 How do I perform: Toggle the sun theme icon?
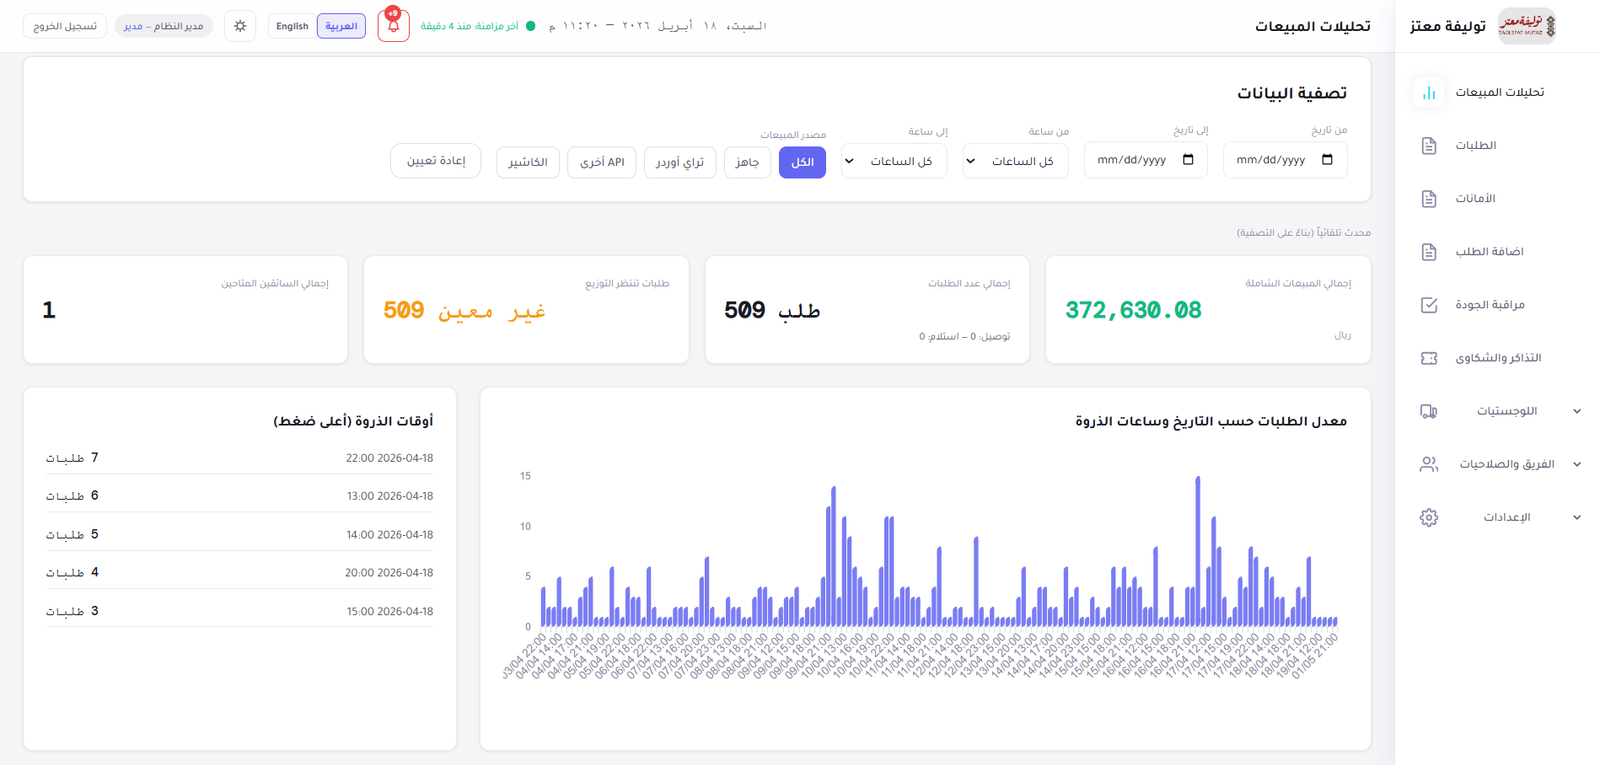[240, 26]
